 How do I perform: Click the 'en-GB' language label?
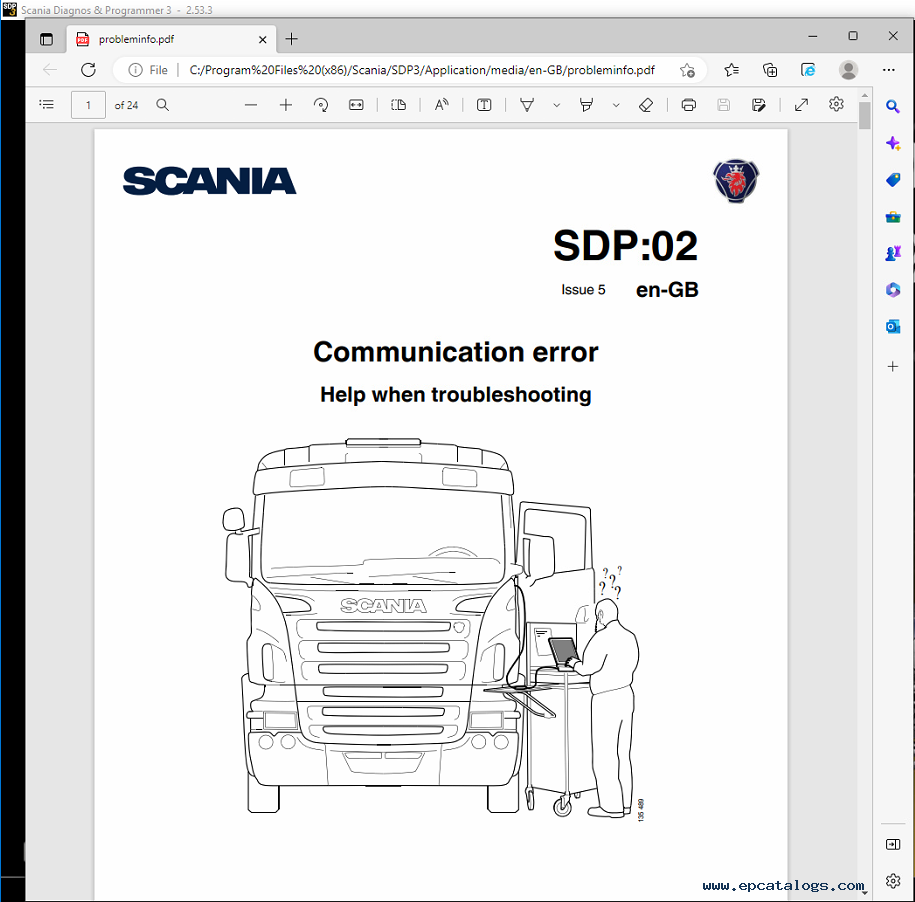pyautogui.click(x=667, y=290)
